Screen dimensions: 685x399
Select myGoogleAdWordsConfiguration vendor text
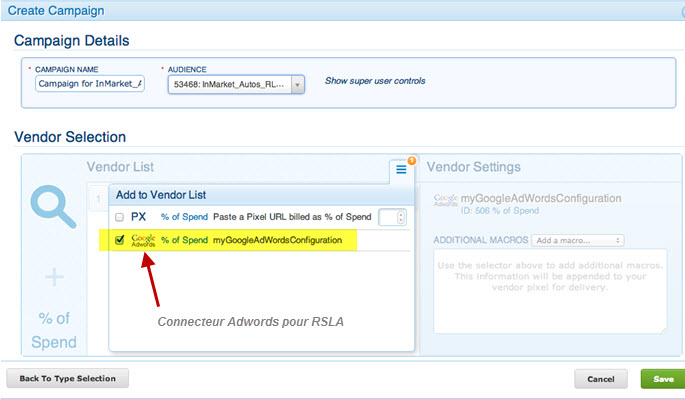click(277, 240)
